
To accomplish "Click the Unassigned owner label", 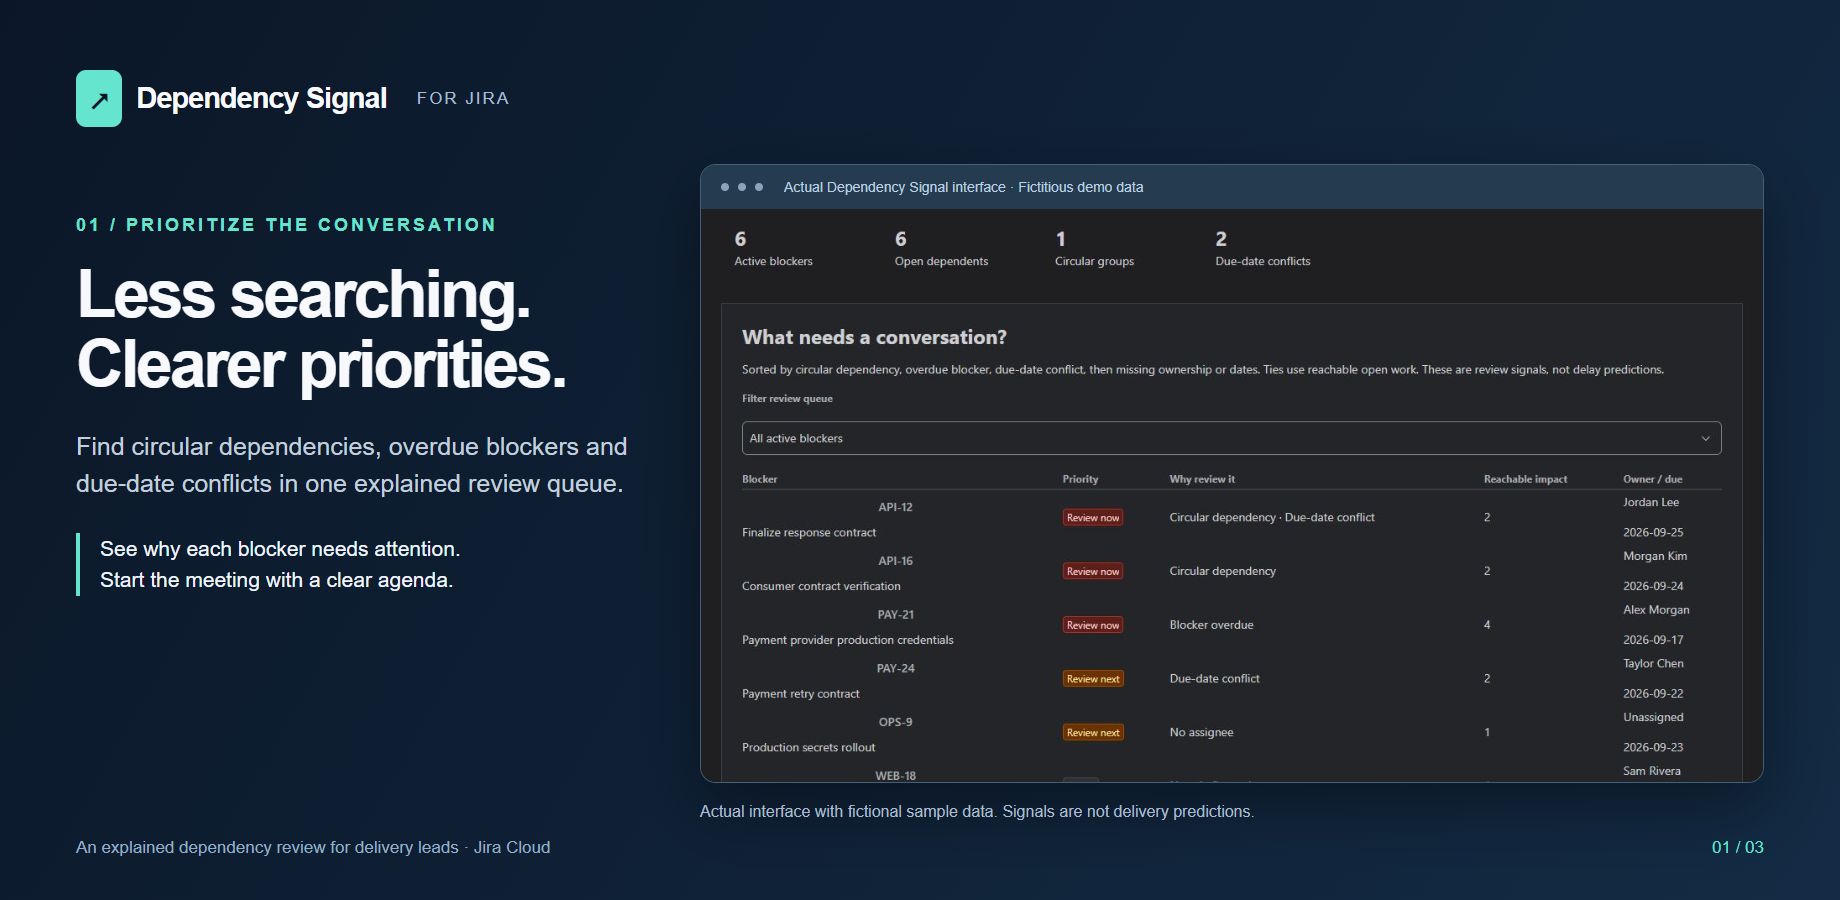I will pyautogui.click(x=1653, y=717).
